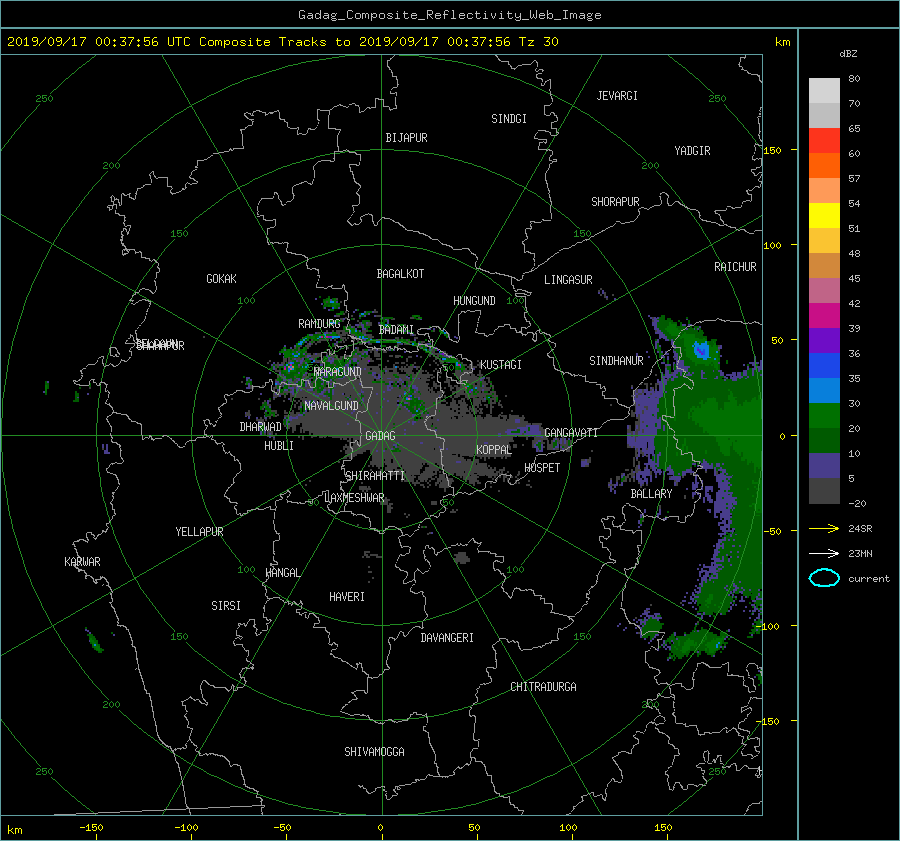Click the SHIVAMOGGA city label
The image size is (900, 841).
pyautogui.click(x=374, y=751)
